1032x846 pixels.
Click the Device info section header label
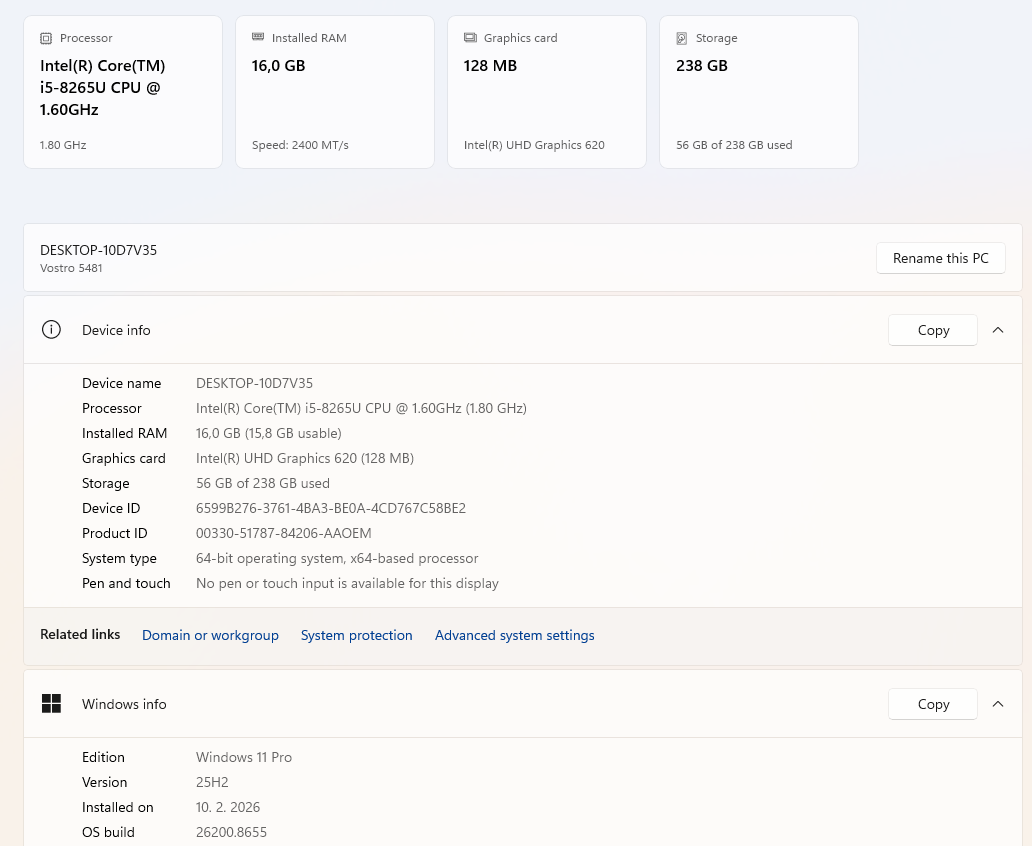coord(116,330)
